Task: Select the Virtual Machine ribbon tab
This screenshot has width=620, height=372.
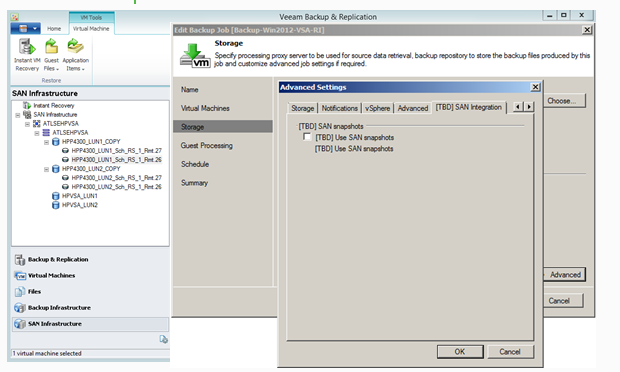Action: coord(91,29)
